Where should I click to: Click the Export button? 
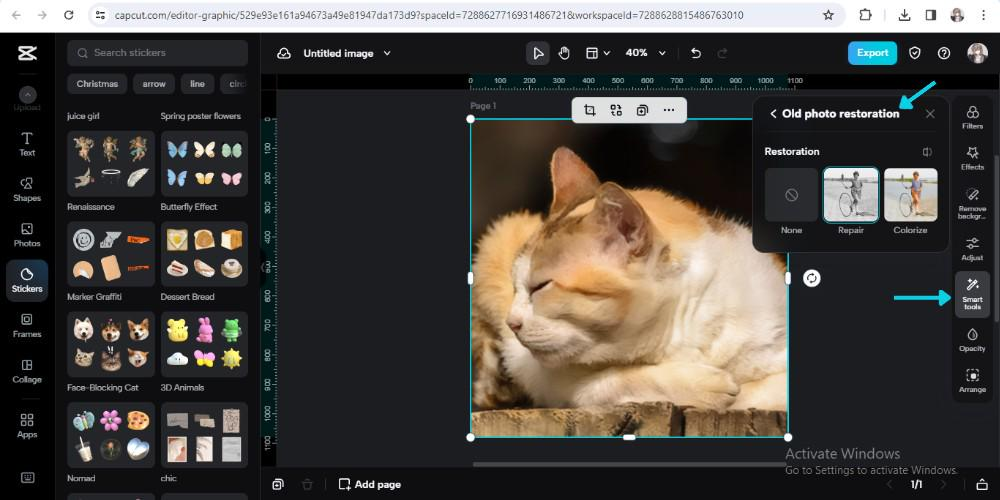click(872, 53)
